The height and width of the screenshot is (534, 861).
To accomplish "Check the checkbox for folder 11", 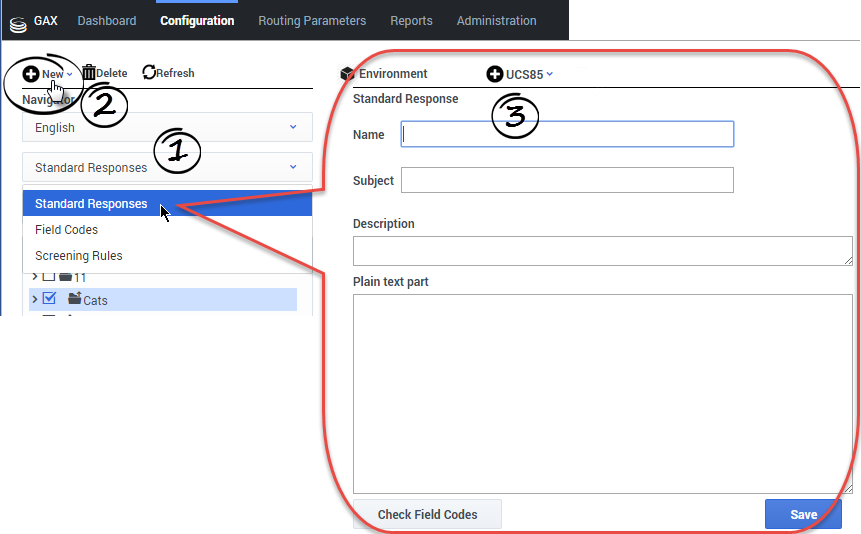I will pyautogui.click(x=49, y=277).
